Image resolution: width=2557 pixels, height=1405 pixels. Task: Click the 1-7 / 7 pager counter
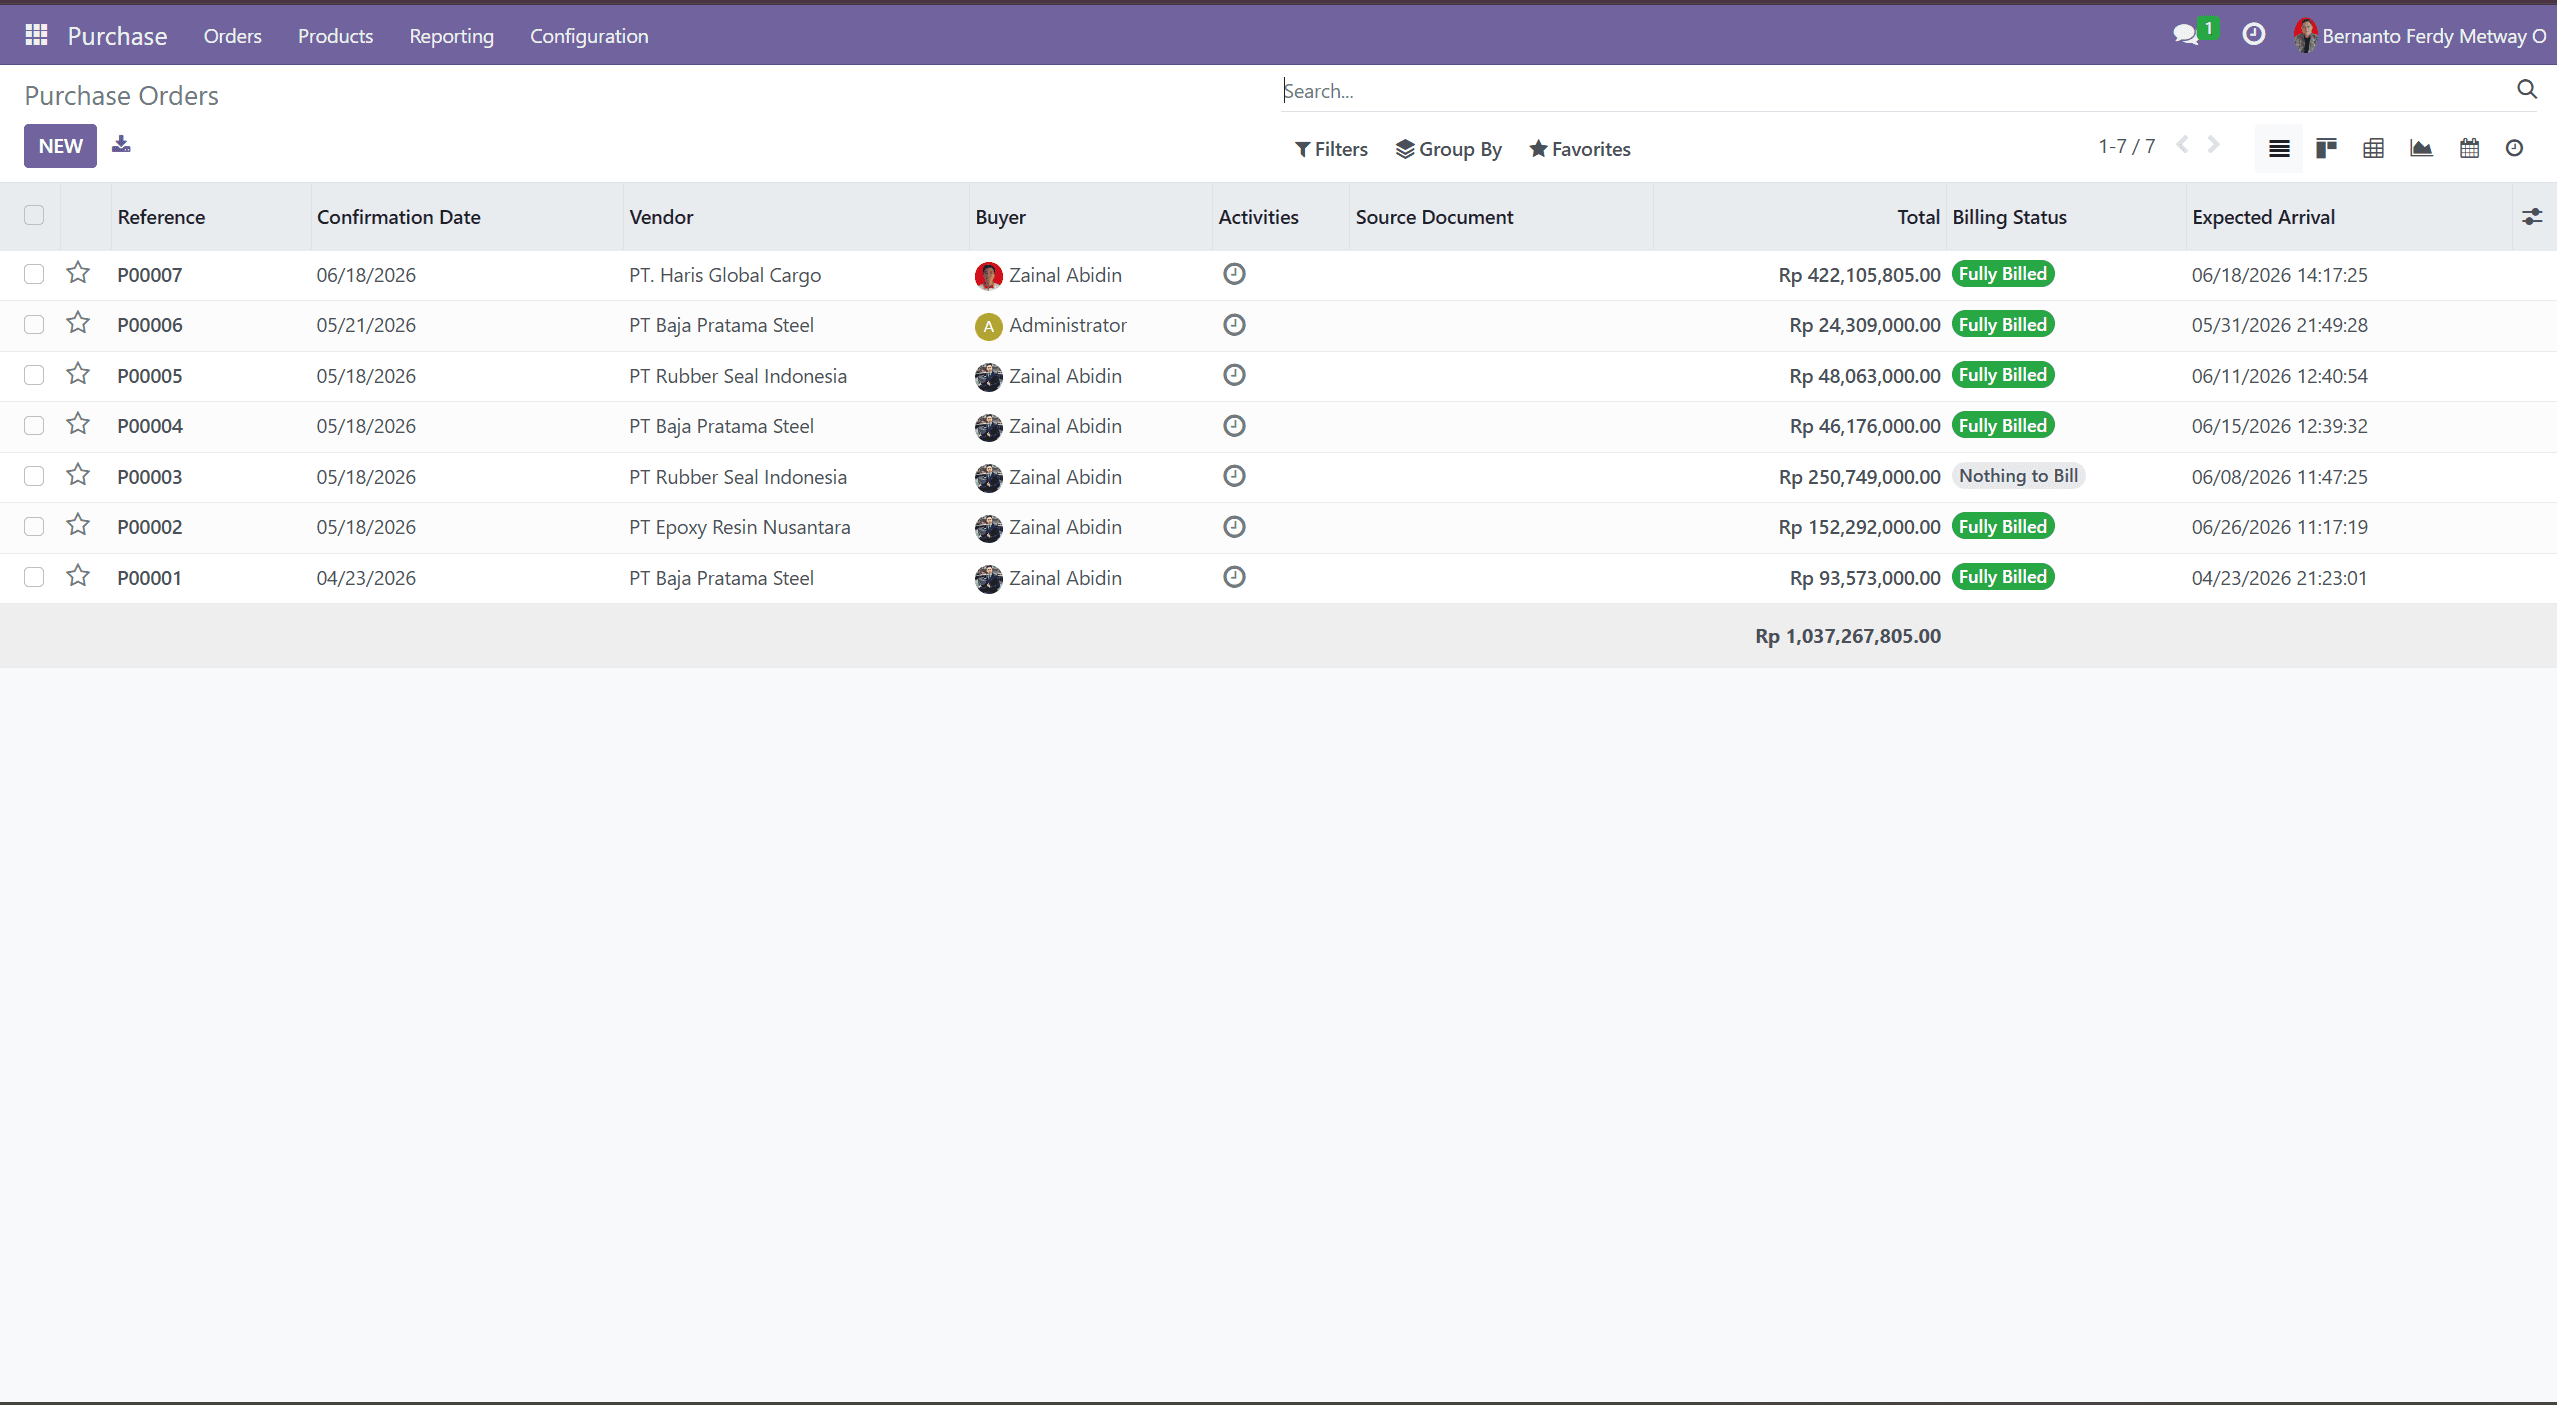tap(2126, 146)
